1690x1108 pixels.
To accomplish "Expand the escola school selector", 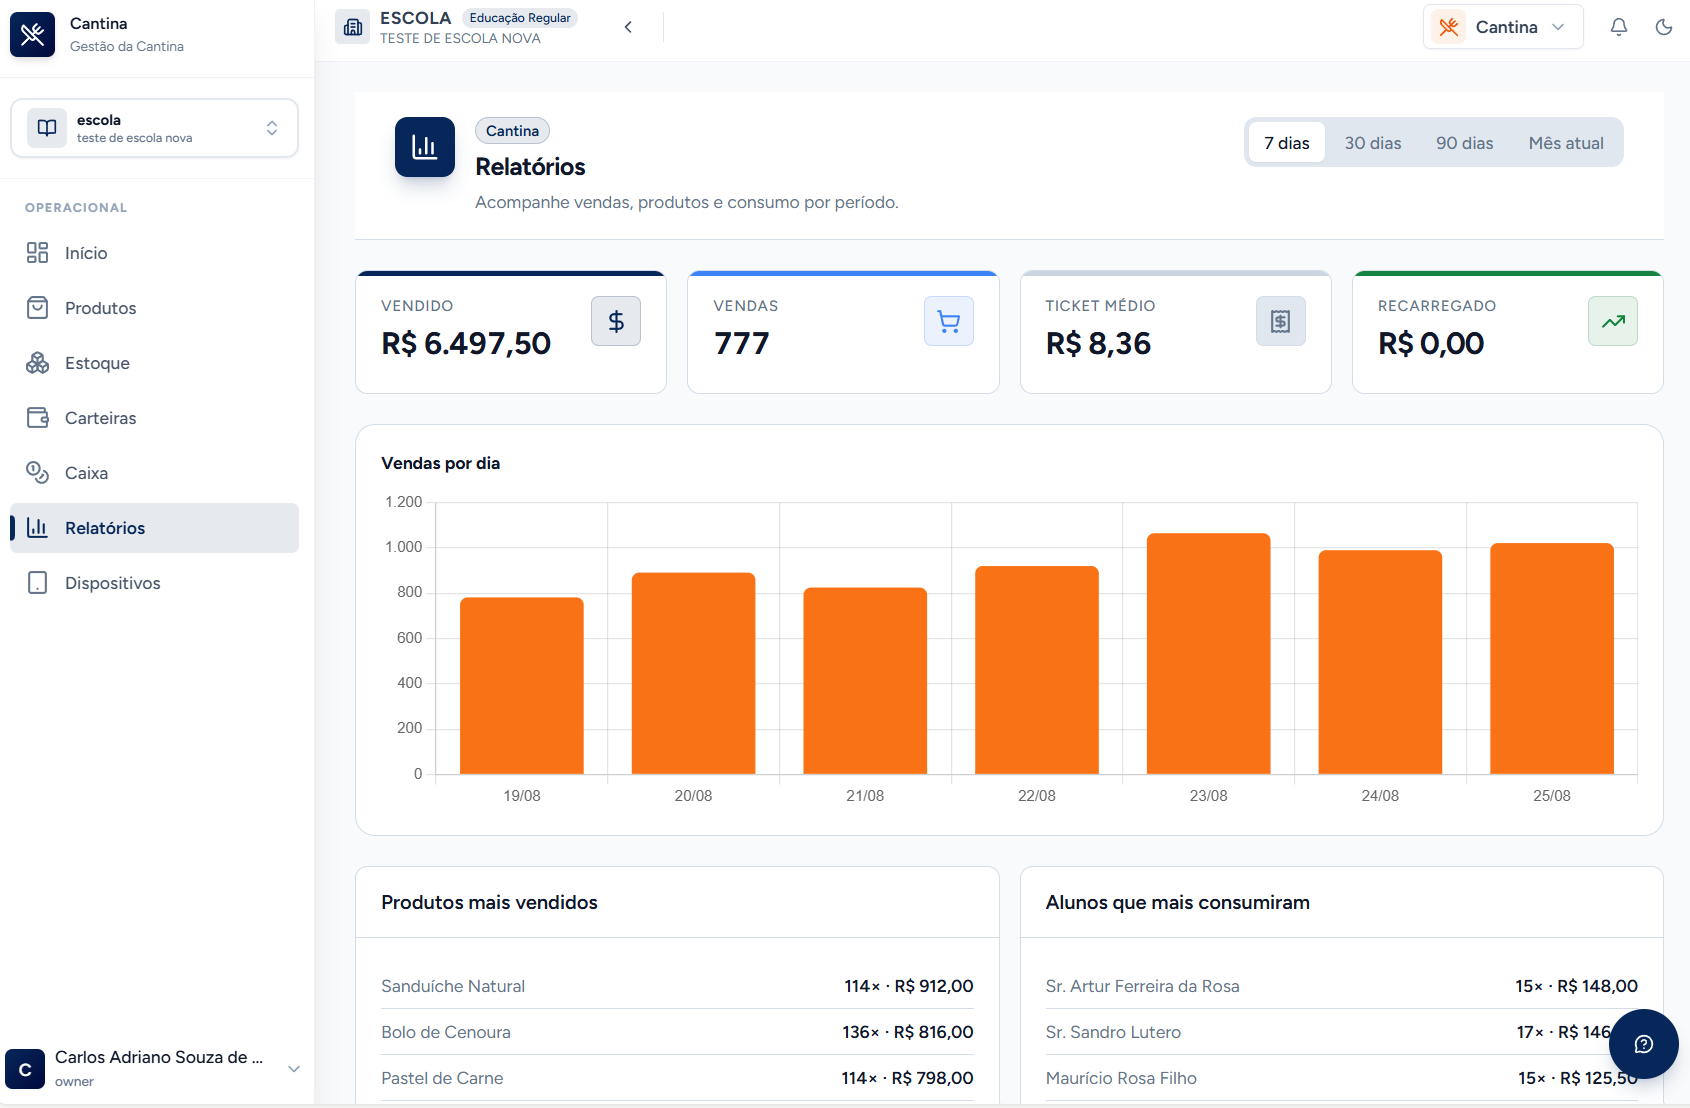I will pyautogui.click(x=154, y=128).
